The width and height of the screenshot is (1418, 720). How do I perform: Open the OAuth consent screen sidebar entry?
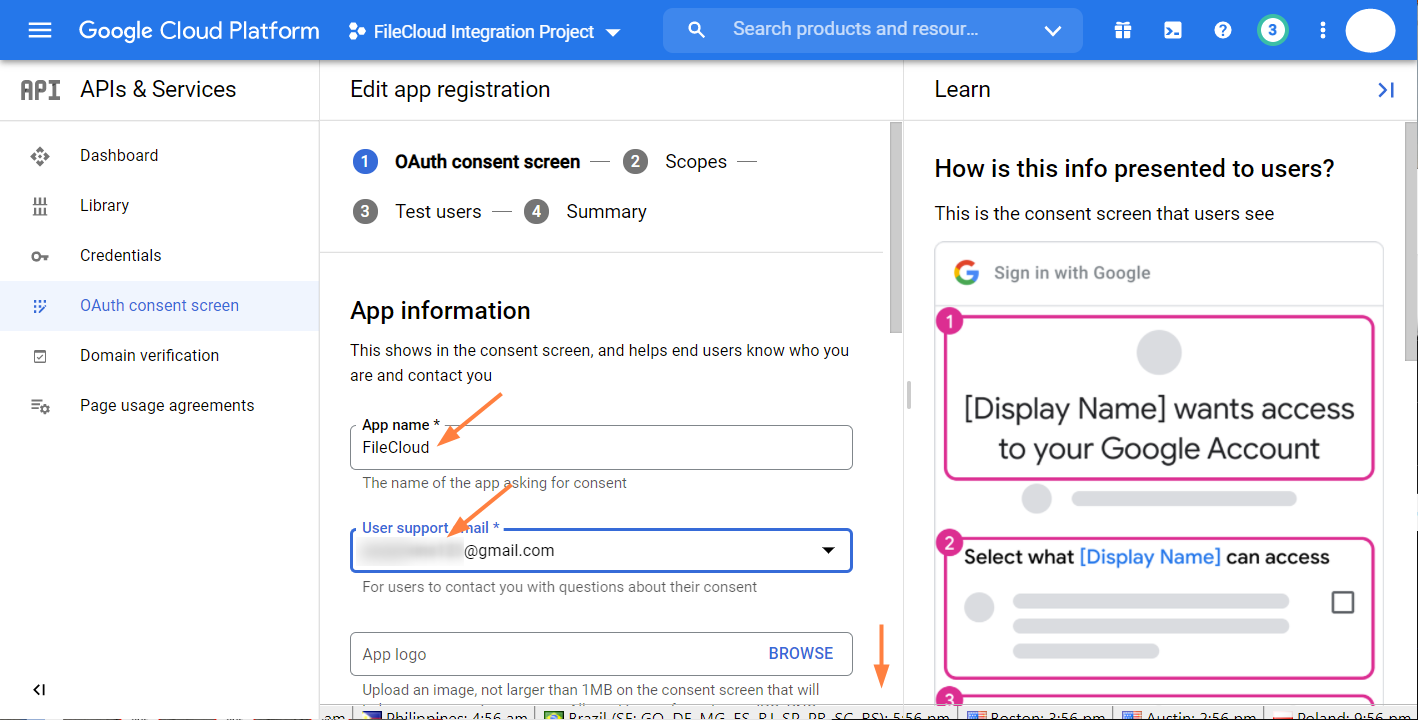(159, 305)
